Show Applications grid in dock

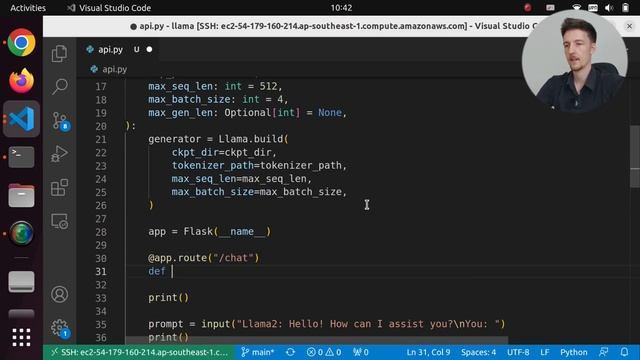tap(21, 337)
